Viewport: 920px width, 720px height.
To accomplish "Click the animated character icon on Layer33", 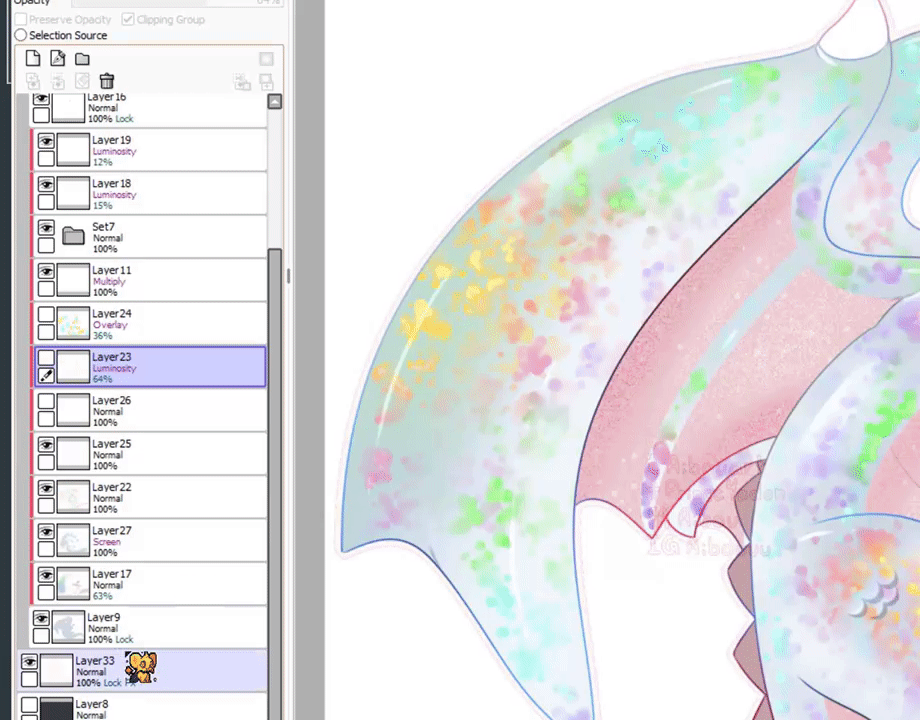I will [x=141, y=667].
